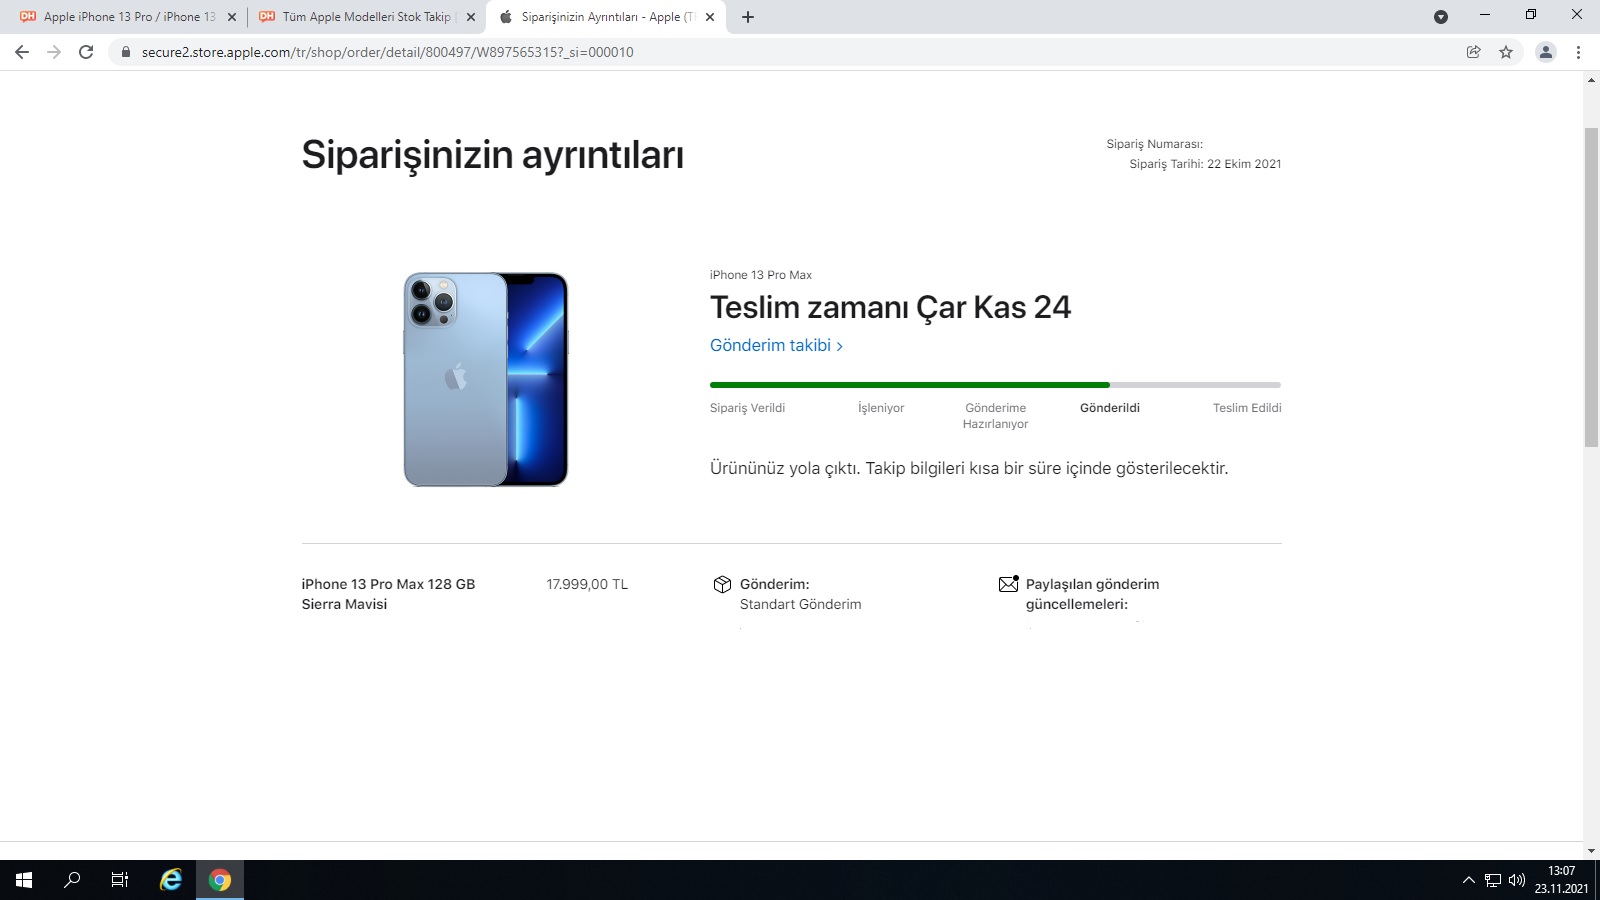Open Windows taskbar search
The image size is (1600, 900).
point(72,880)
